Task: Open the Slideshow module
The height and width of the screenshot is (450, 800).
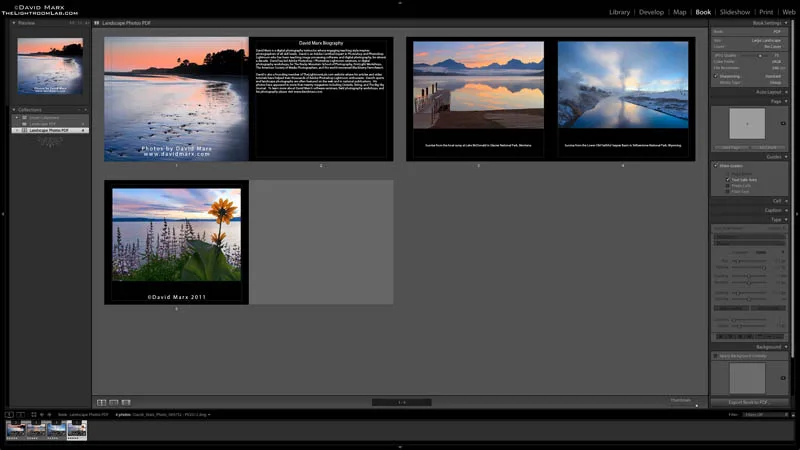Action: coord(735,12)
